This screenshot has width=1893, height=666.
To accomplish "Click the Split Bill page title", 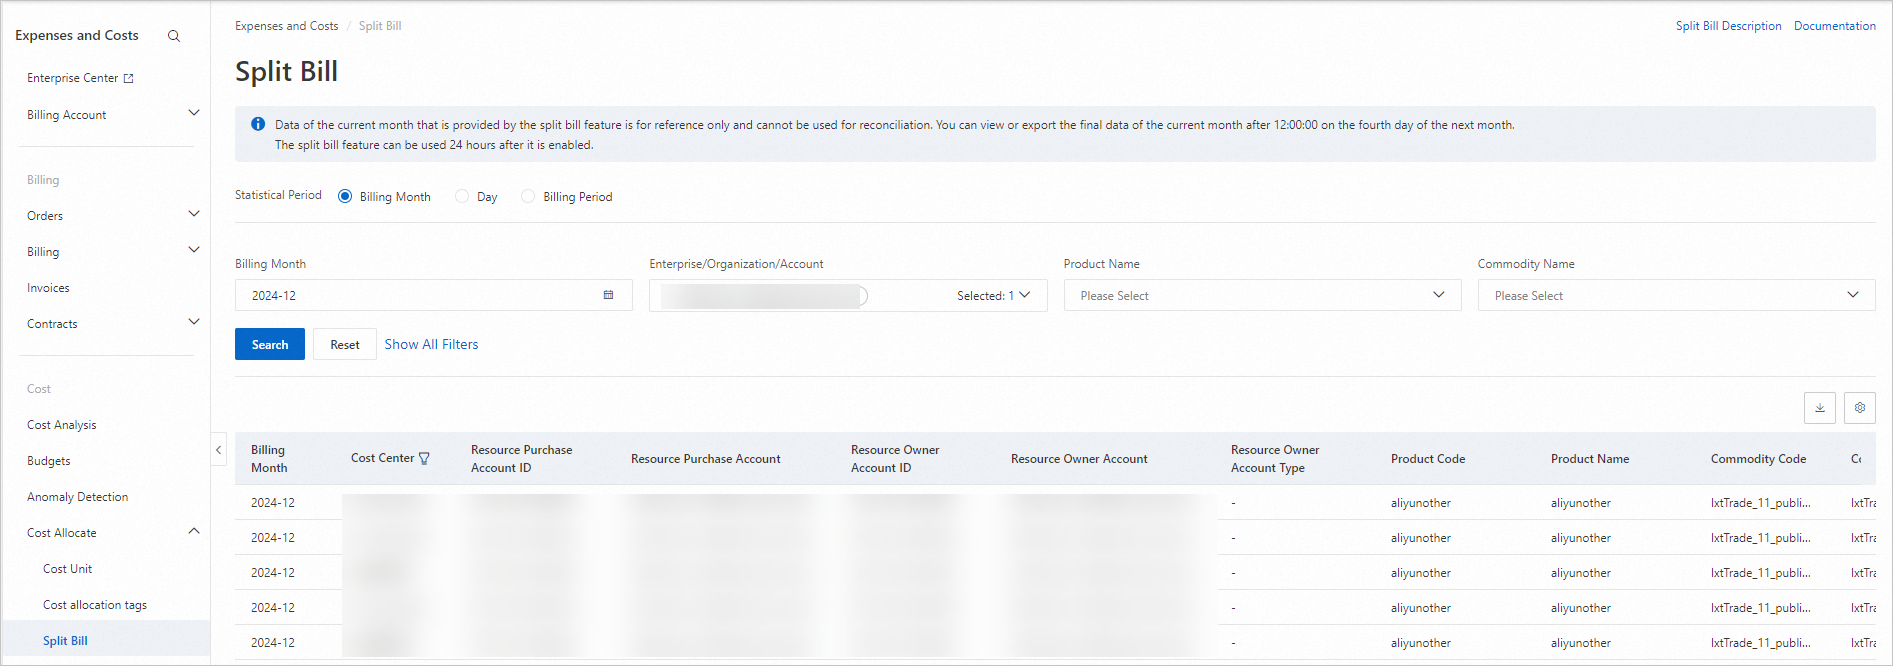I will 286,71.
